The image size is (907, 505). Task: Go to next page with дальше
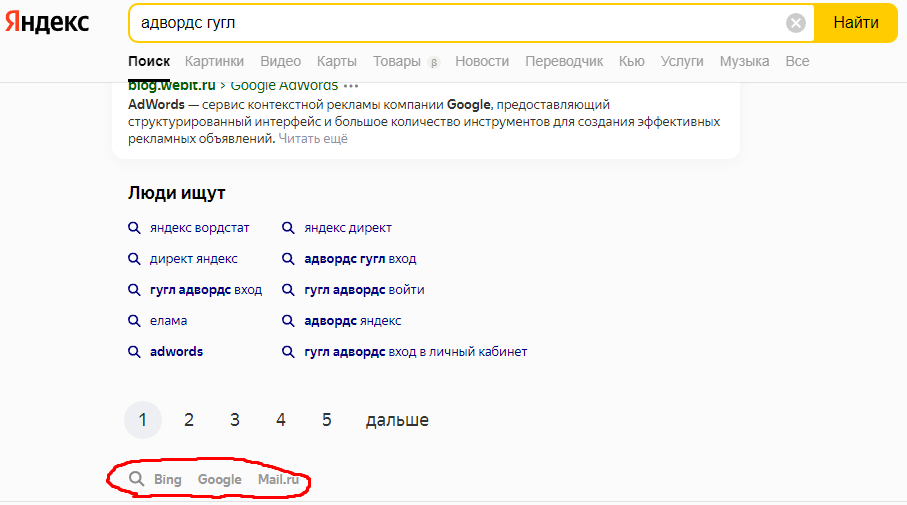[x=397, y=420]
